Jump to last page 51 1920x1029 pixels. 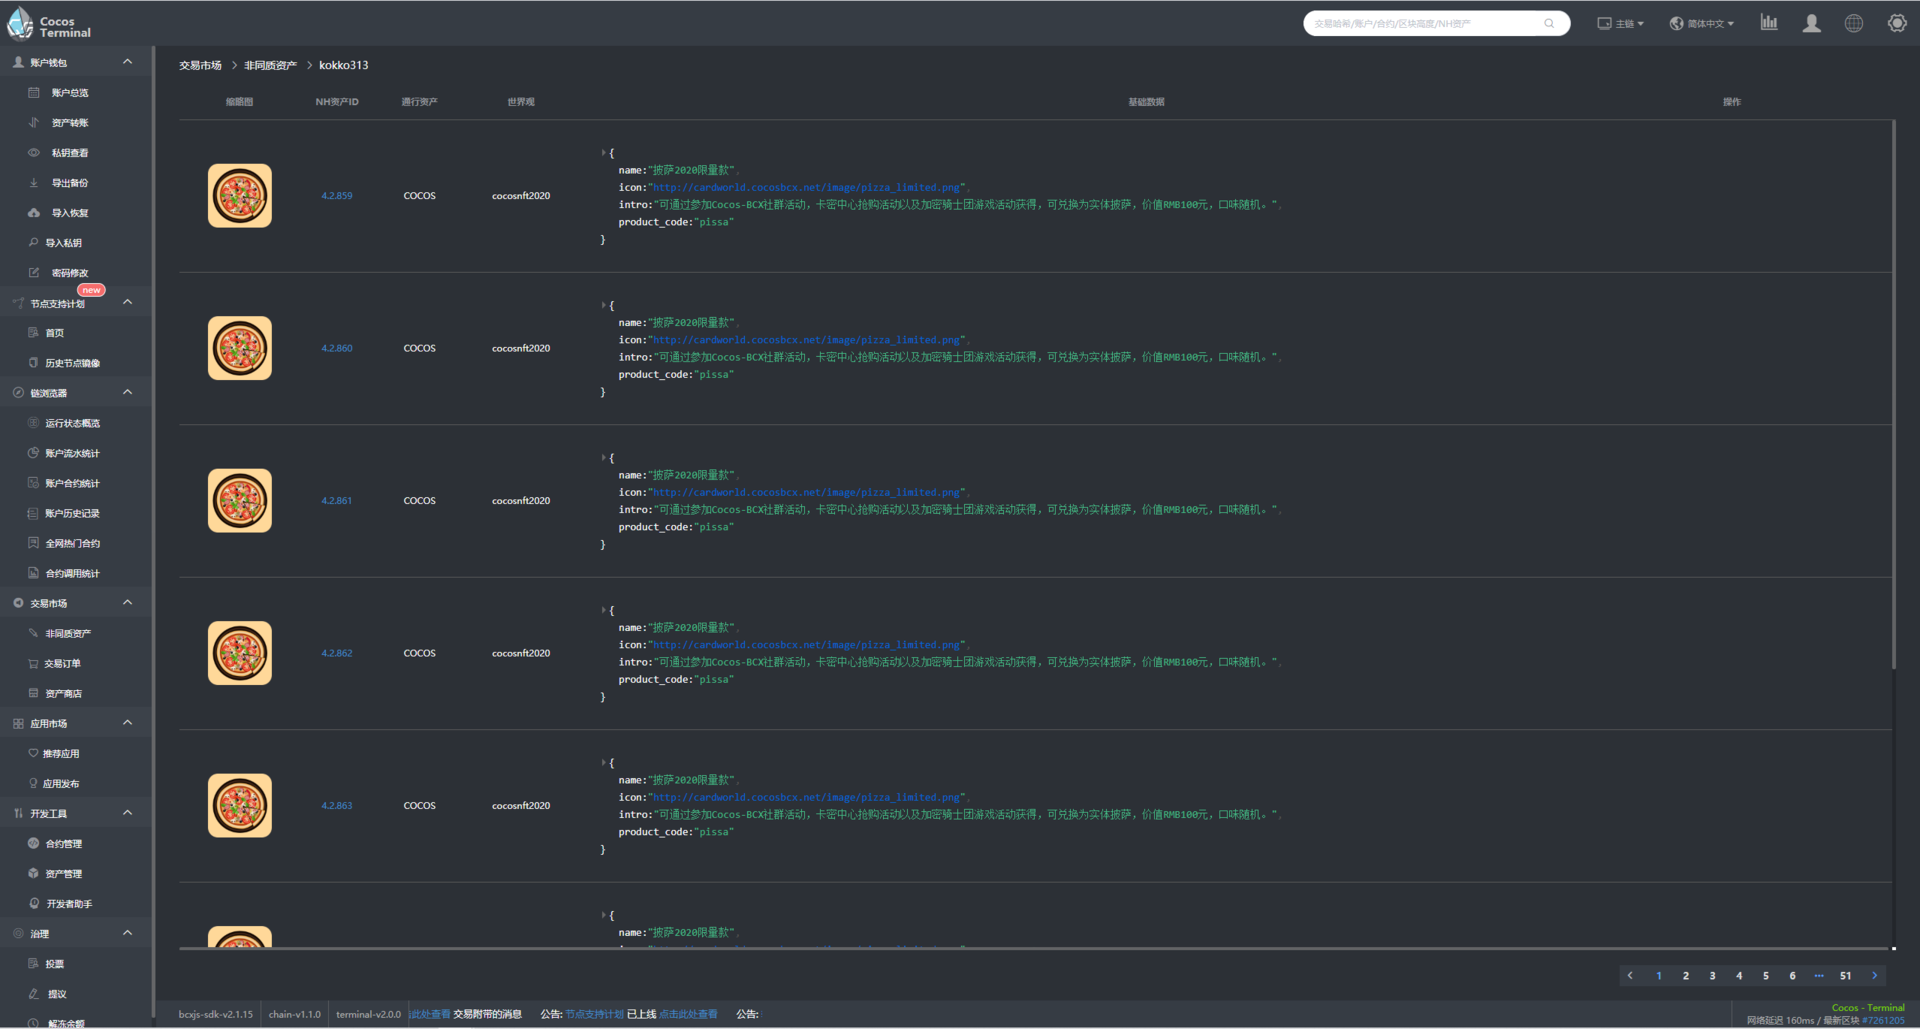click(1845, 976)
